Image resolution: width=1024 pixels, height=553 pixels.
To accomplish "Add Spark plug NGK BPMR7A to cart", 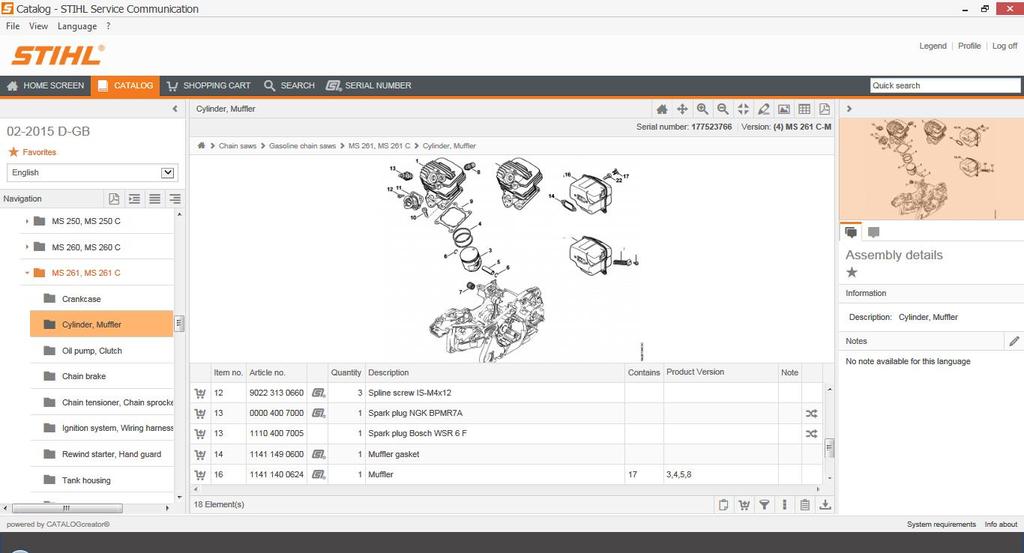I will coord(200,413).
